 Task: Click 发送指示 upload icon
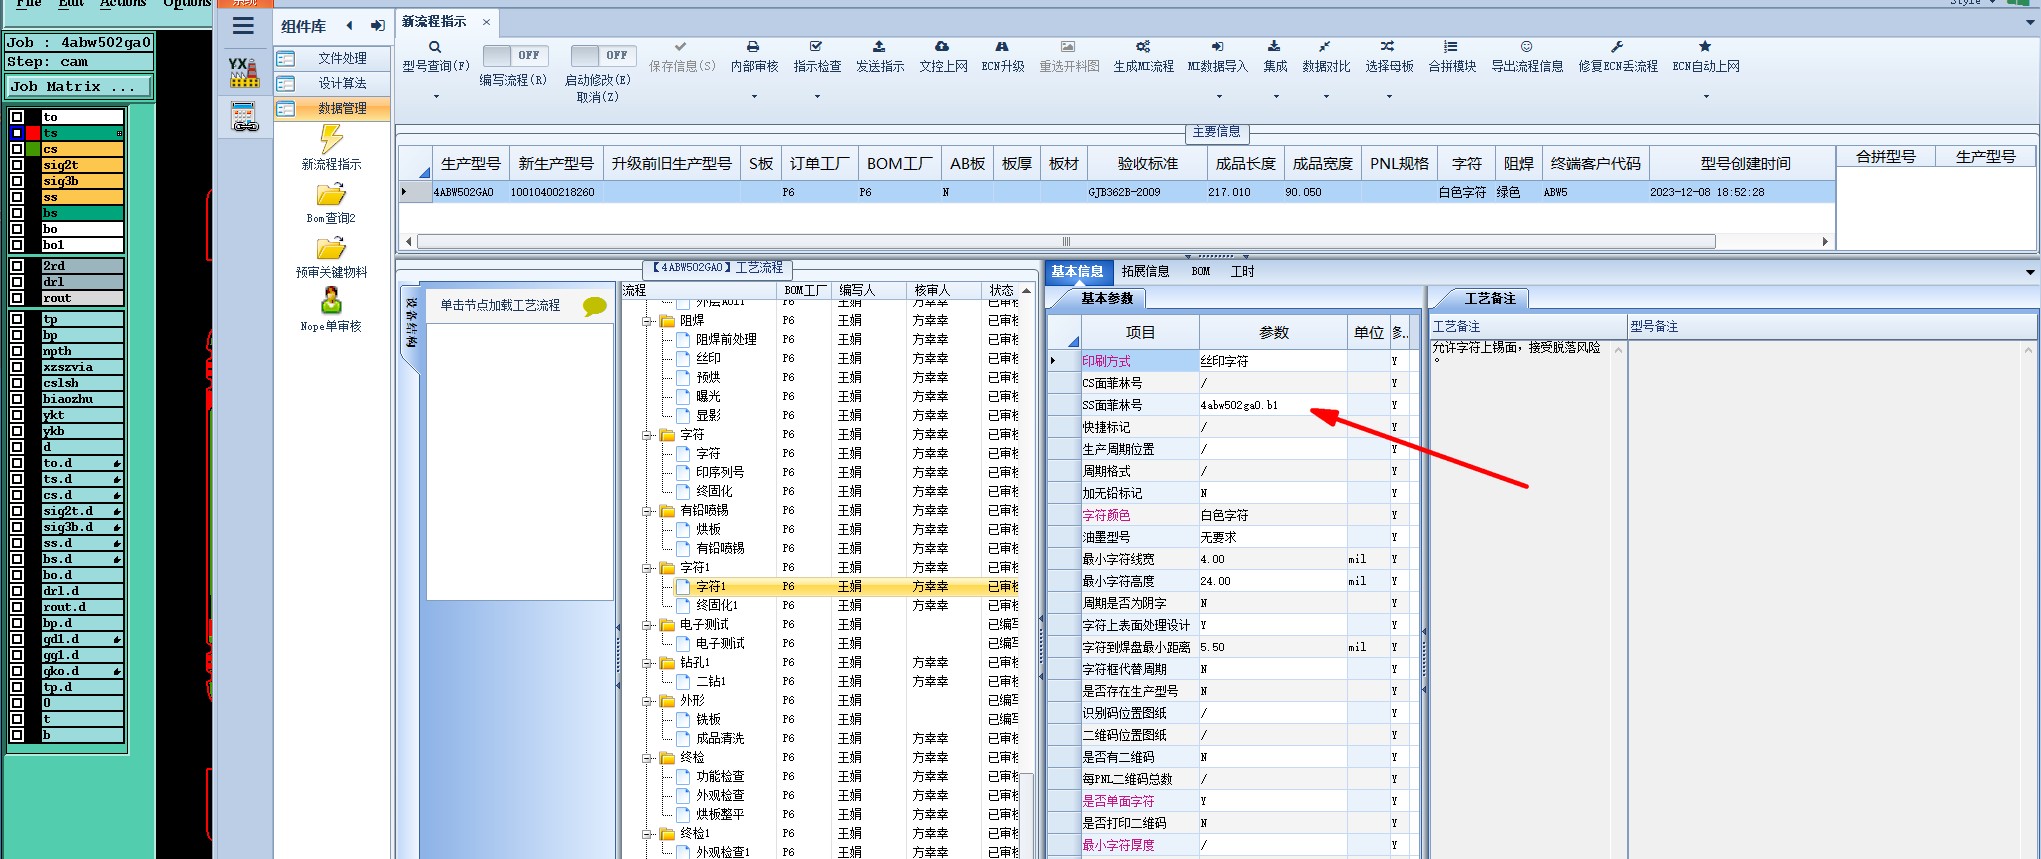tap(879, 47)
